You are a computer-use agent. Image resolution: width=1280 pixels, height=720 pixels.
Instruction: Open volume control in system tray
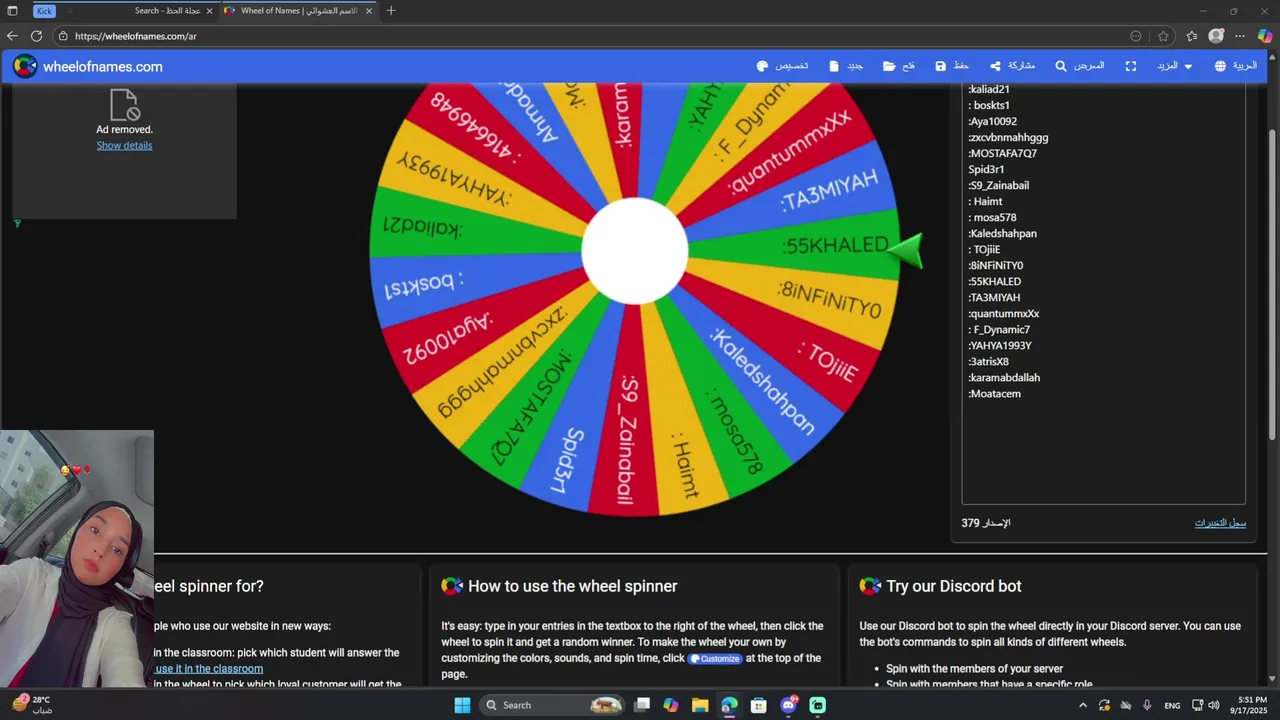click(1214, 705)
